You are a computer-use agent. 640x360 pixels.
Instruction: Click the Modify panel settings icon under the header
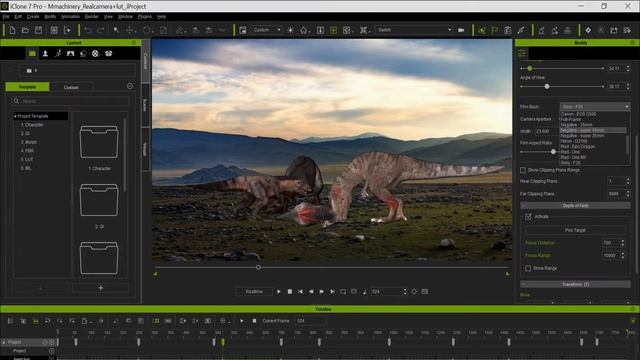[522, 53]
